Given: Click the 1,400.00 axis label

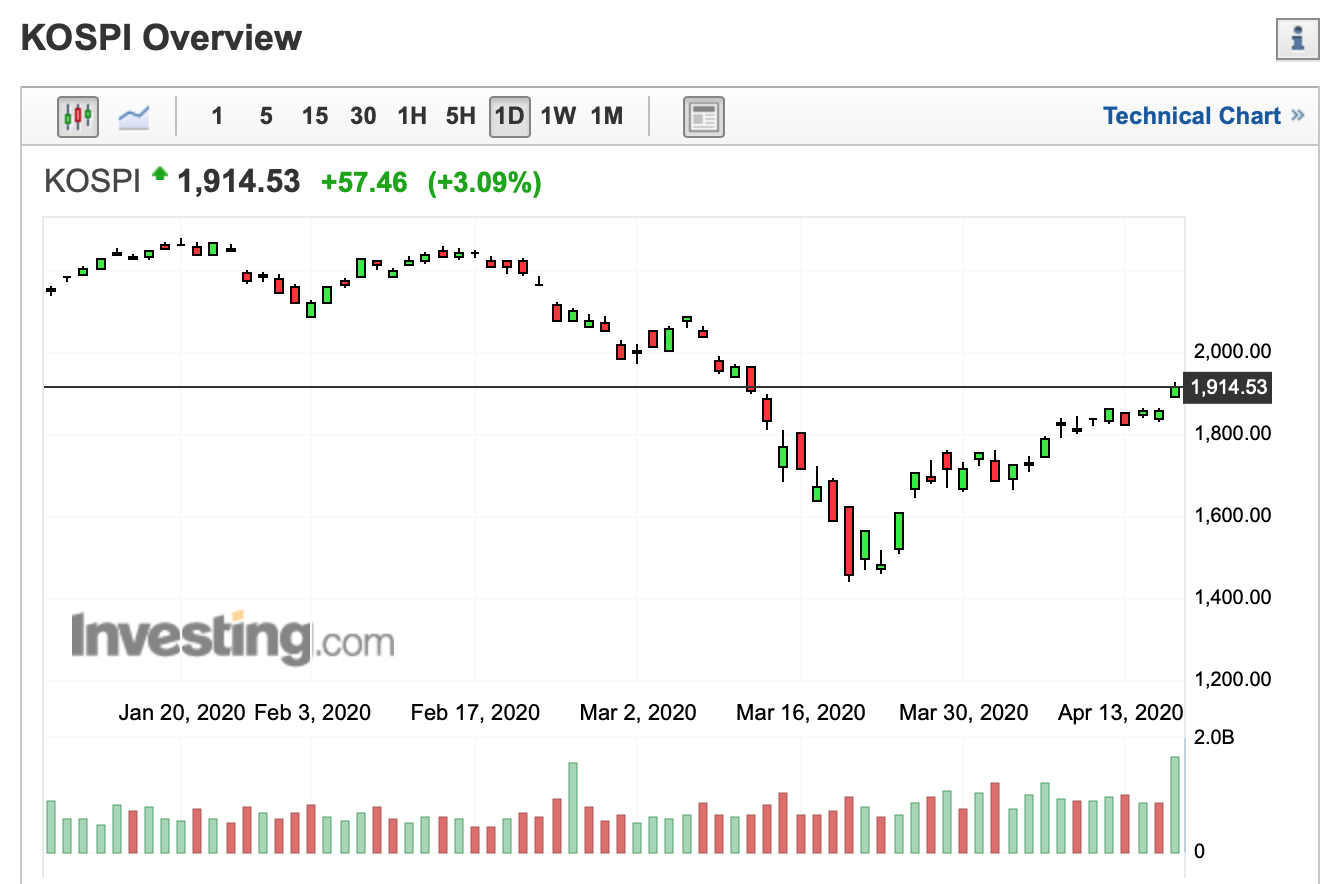Looking at the screenshot, I should 1232,597.
